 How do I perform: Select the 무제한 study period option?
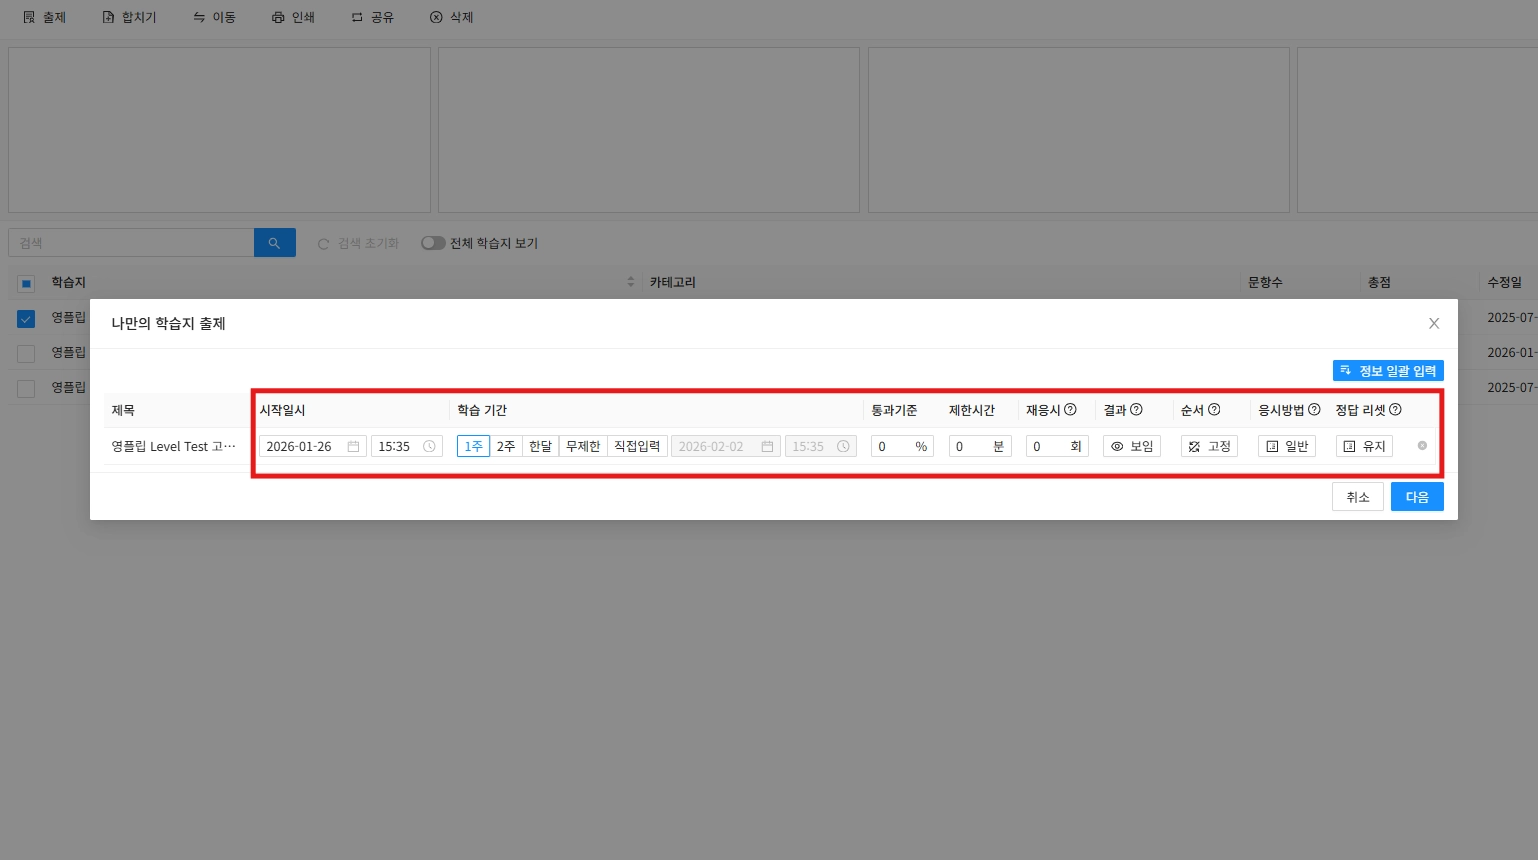pyautogui.click(x=583, y=447)
